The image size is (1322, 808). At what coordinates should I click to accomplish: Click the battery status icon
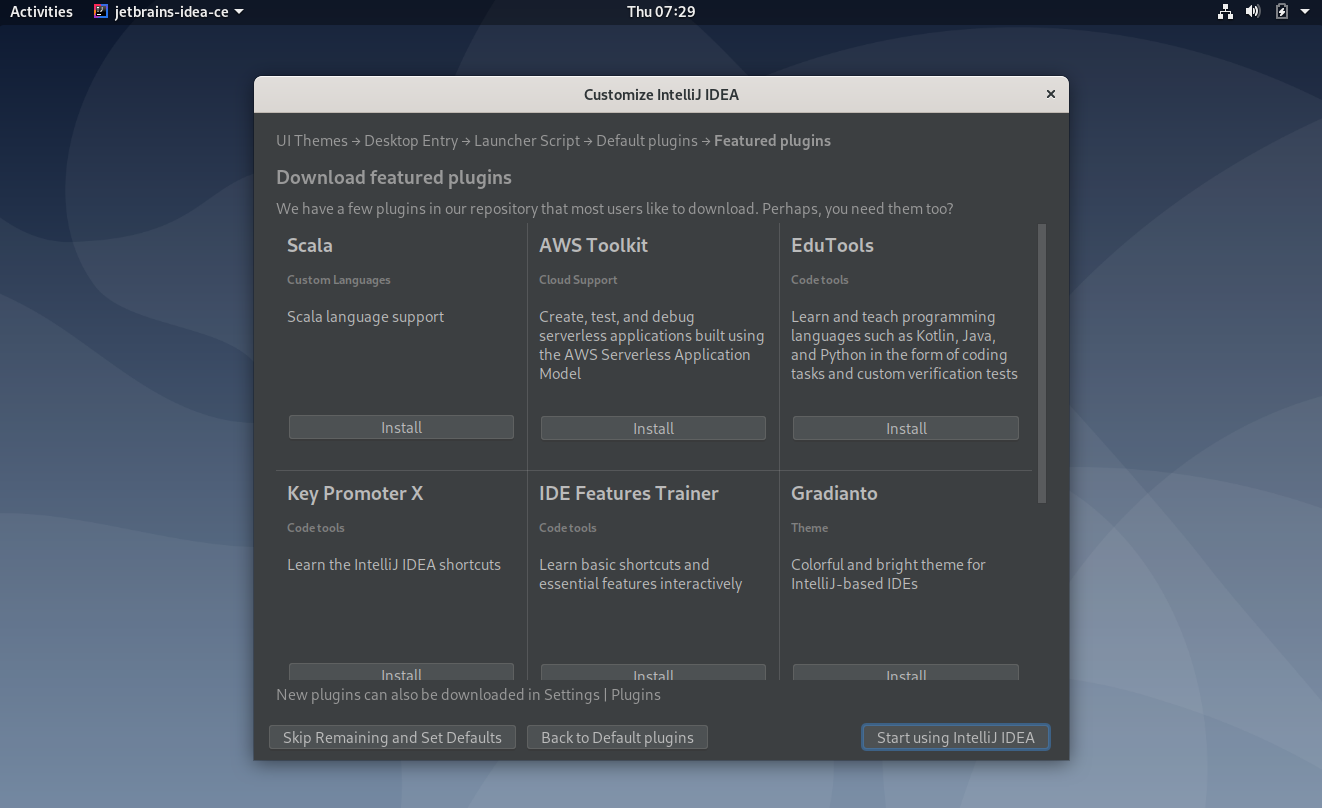(x=1282, y=12)
